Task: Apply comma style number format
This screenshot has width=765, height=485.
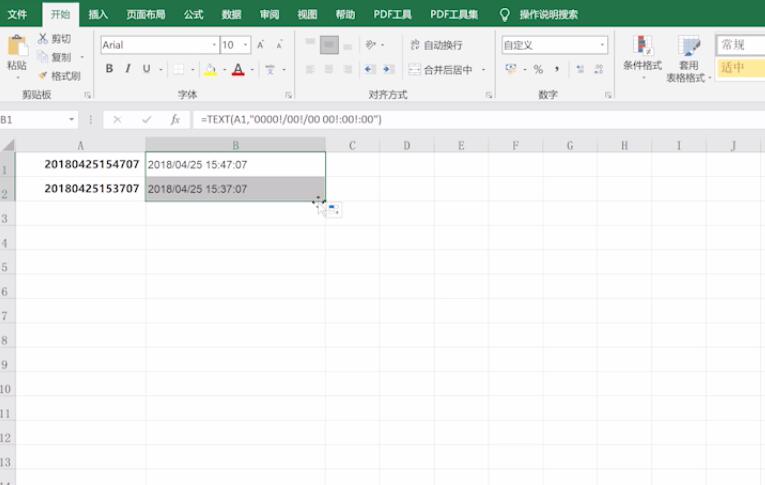Action: (557, 69)
